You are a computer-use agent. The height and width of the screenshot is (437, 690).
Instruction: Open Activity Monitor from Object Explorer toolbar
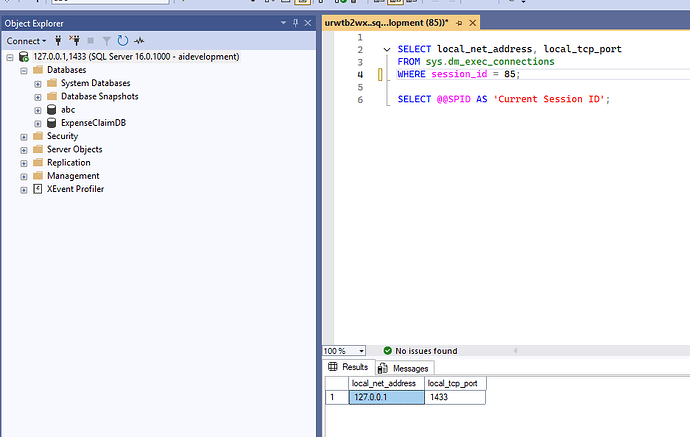(x=140, y=41)
